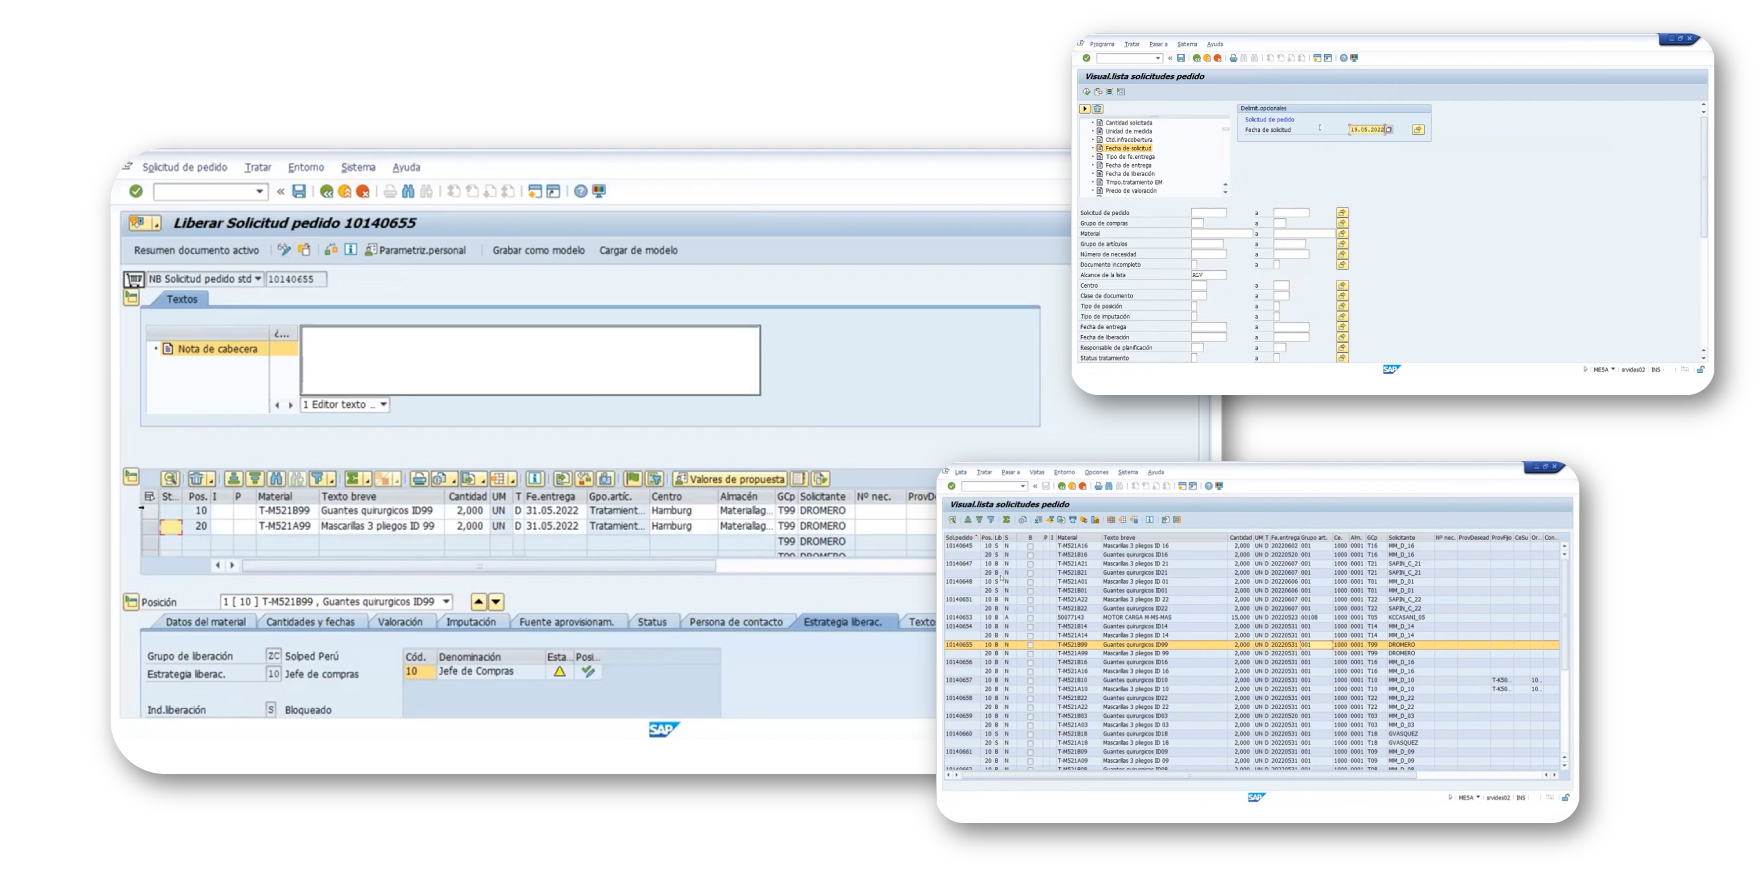The height and width of the screenshot is (870, 1762).
Task: Click shopping cart icon beside NB Solicitud pedido
Action: click(134, 279)
